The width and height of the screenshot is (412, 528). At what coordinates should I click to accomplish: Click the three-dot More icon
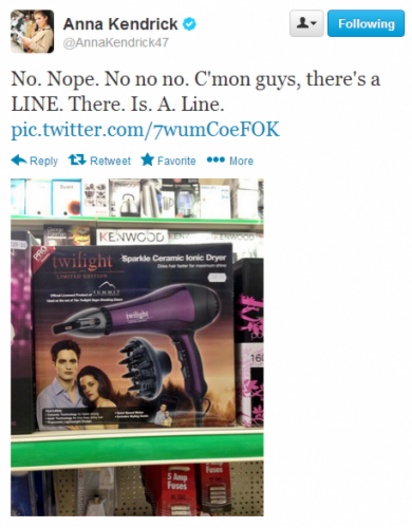click(x=216, y=160)
